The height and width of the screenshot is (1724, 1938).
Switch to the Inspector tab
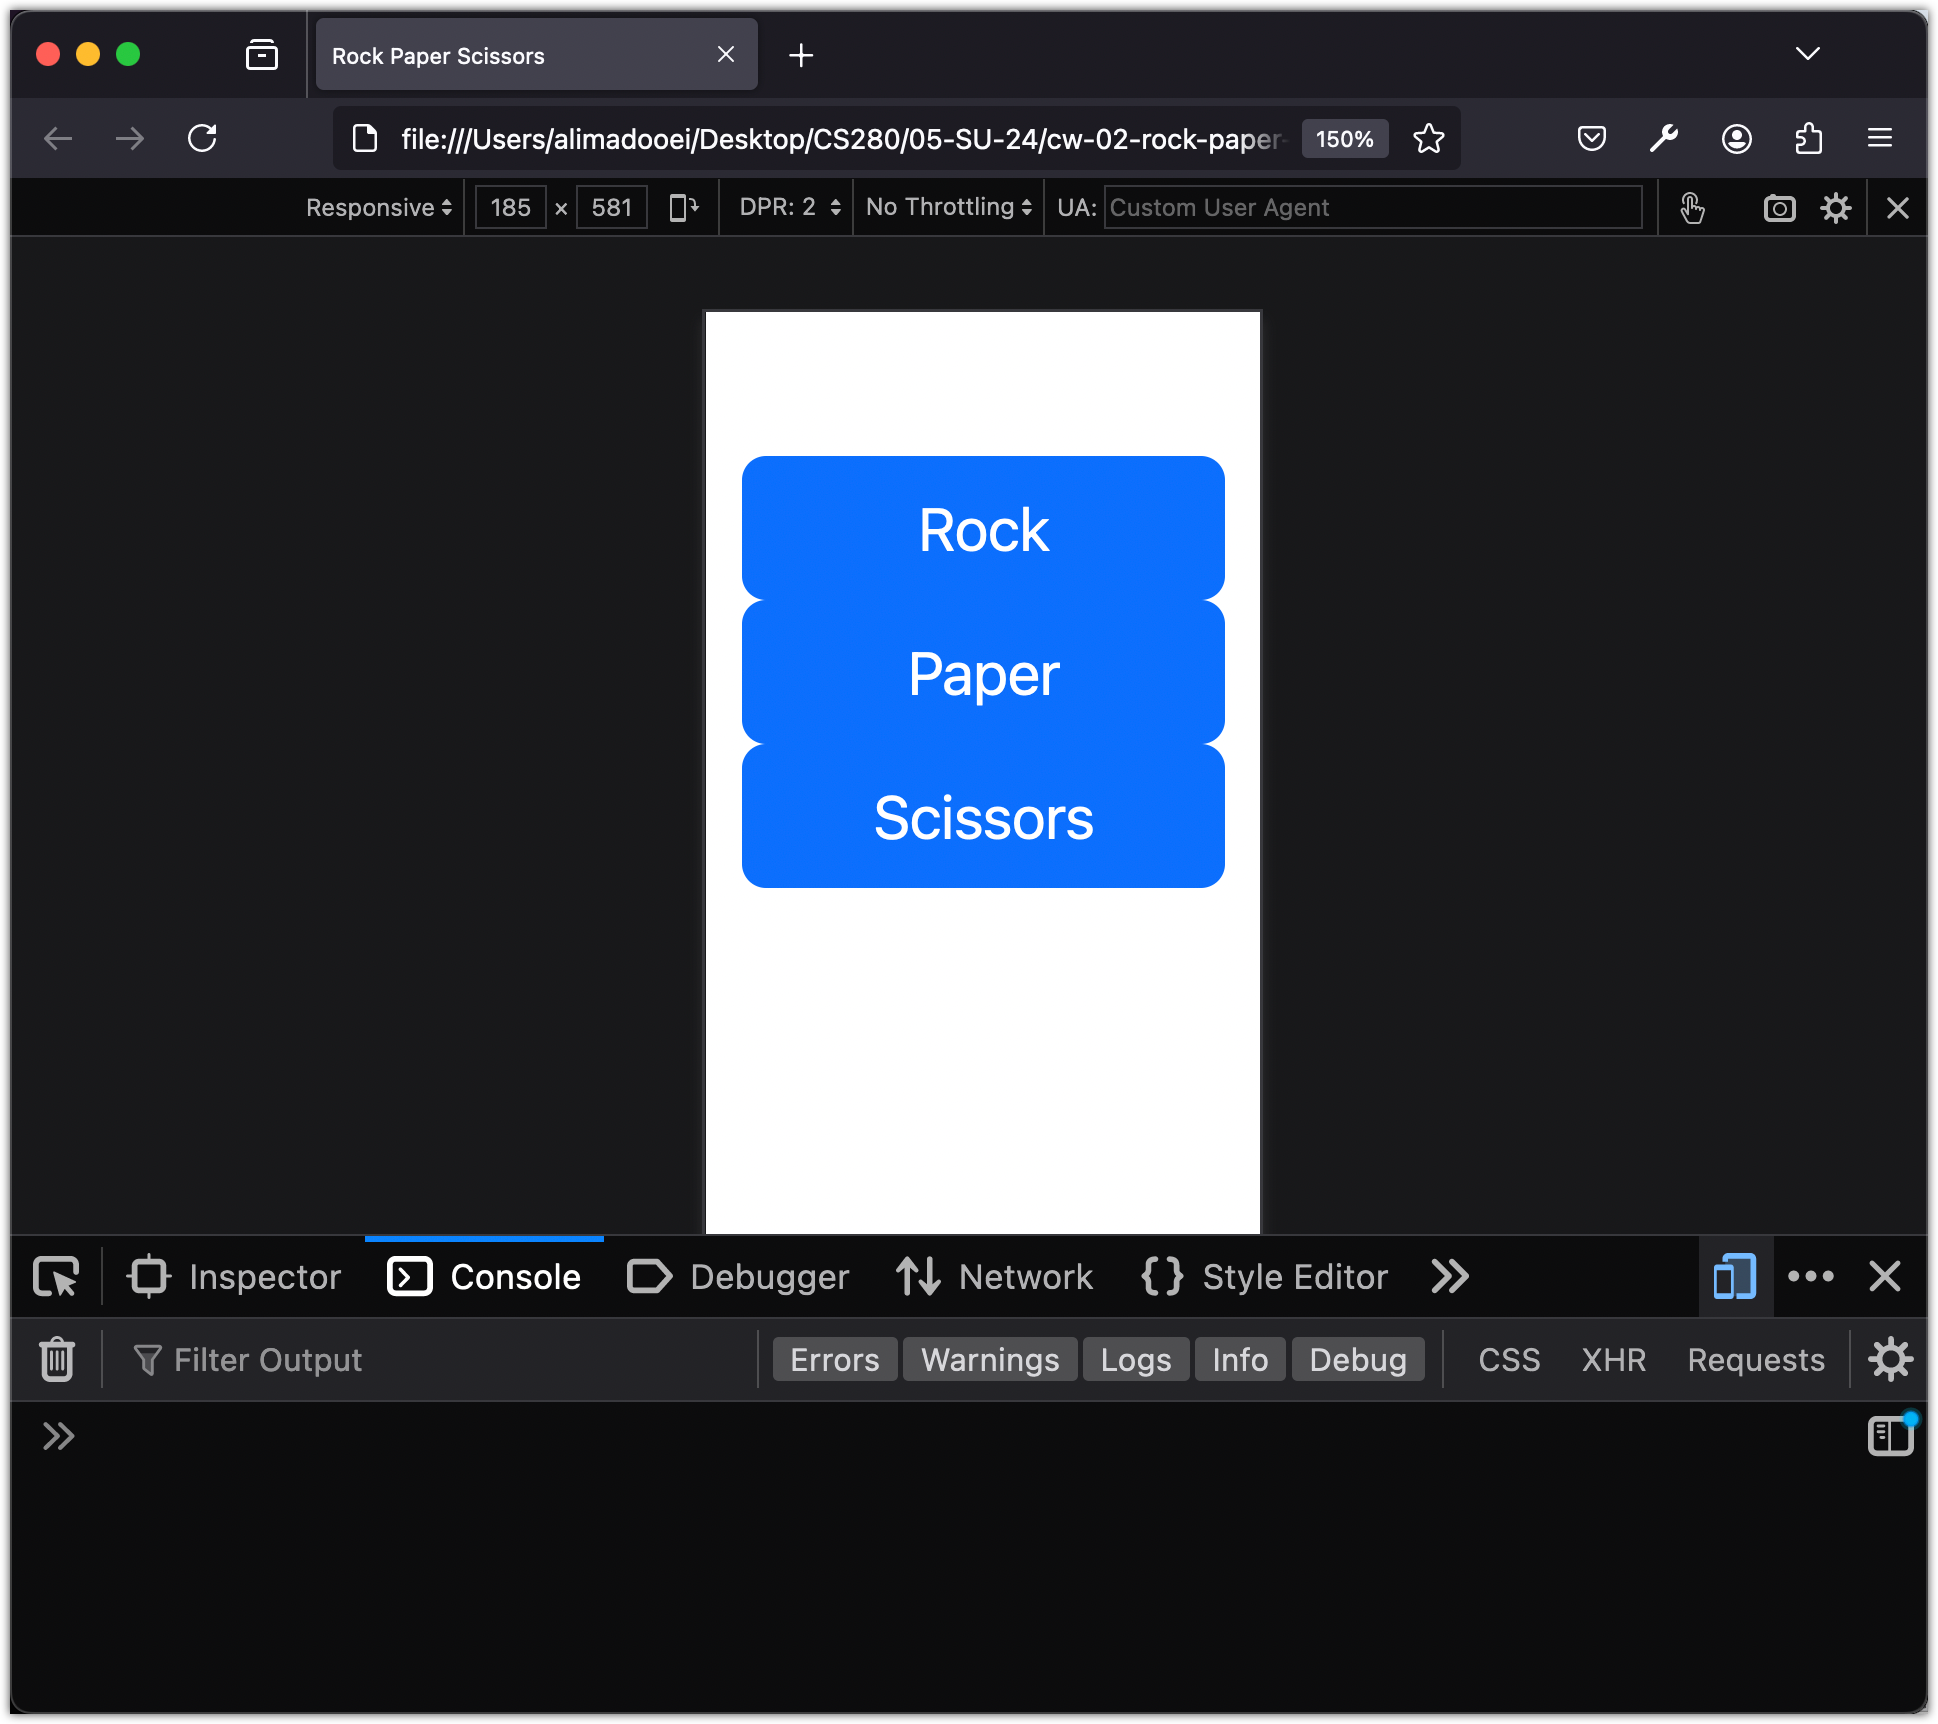click(x=235, y=1277)
